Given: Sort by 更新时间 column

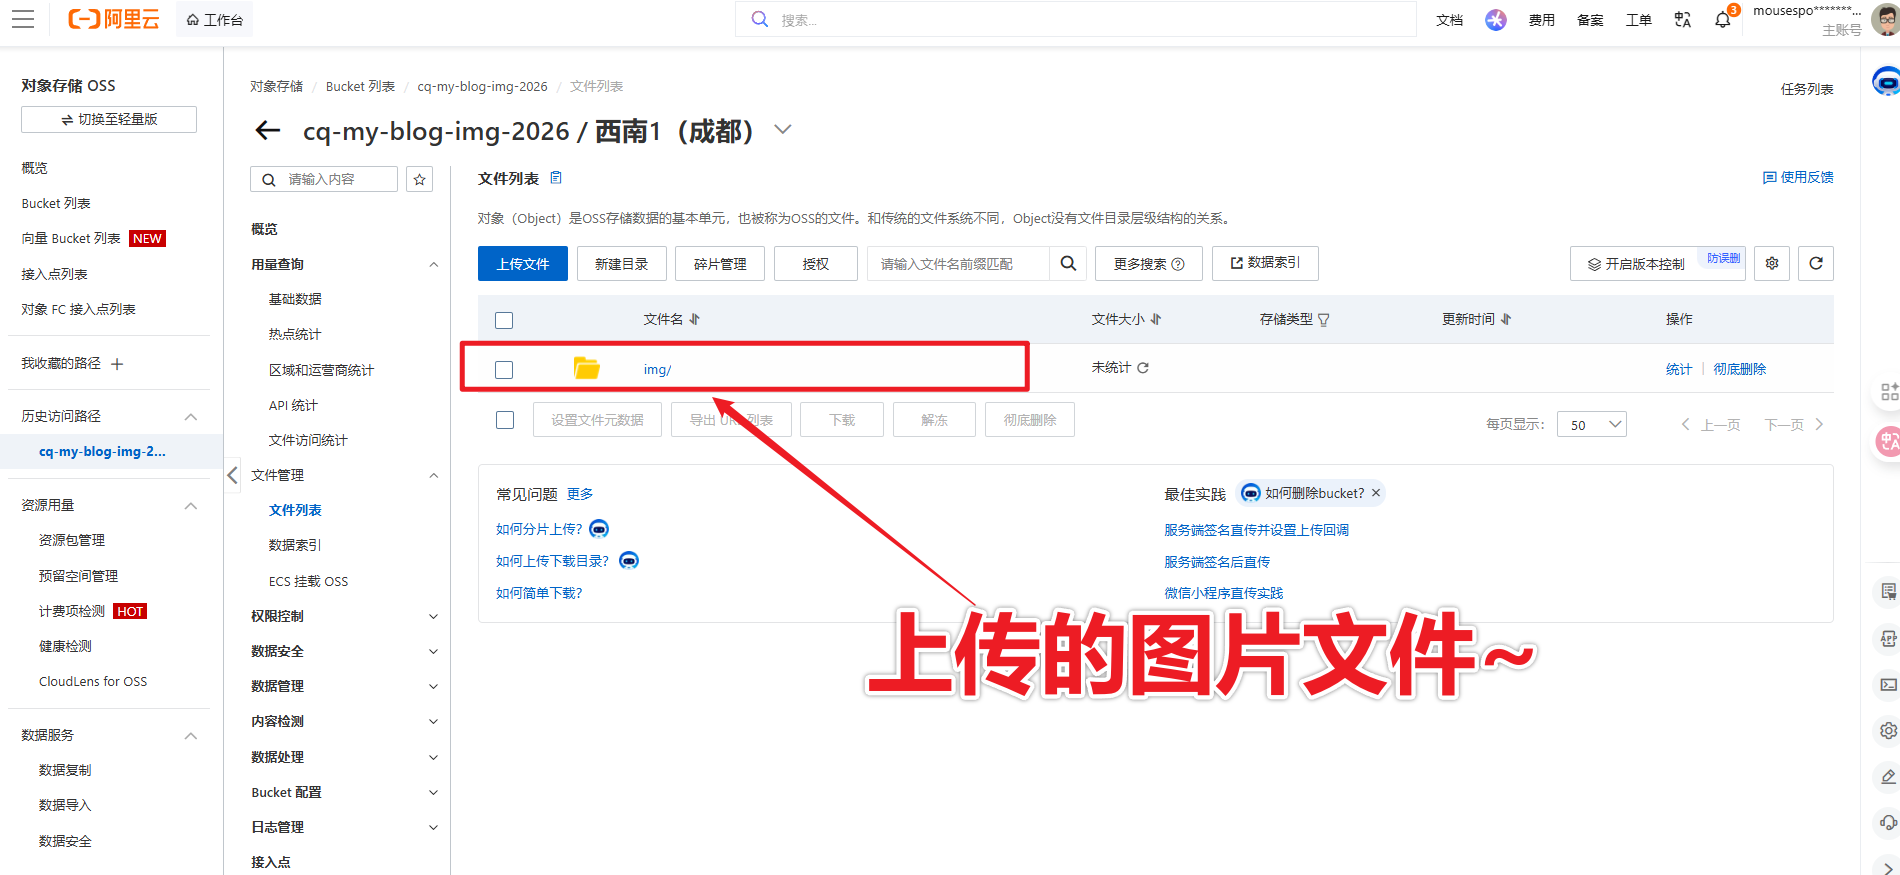Looking at the screenshot, I should [1506, 319].
